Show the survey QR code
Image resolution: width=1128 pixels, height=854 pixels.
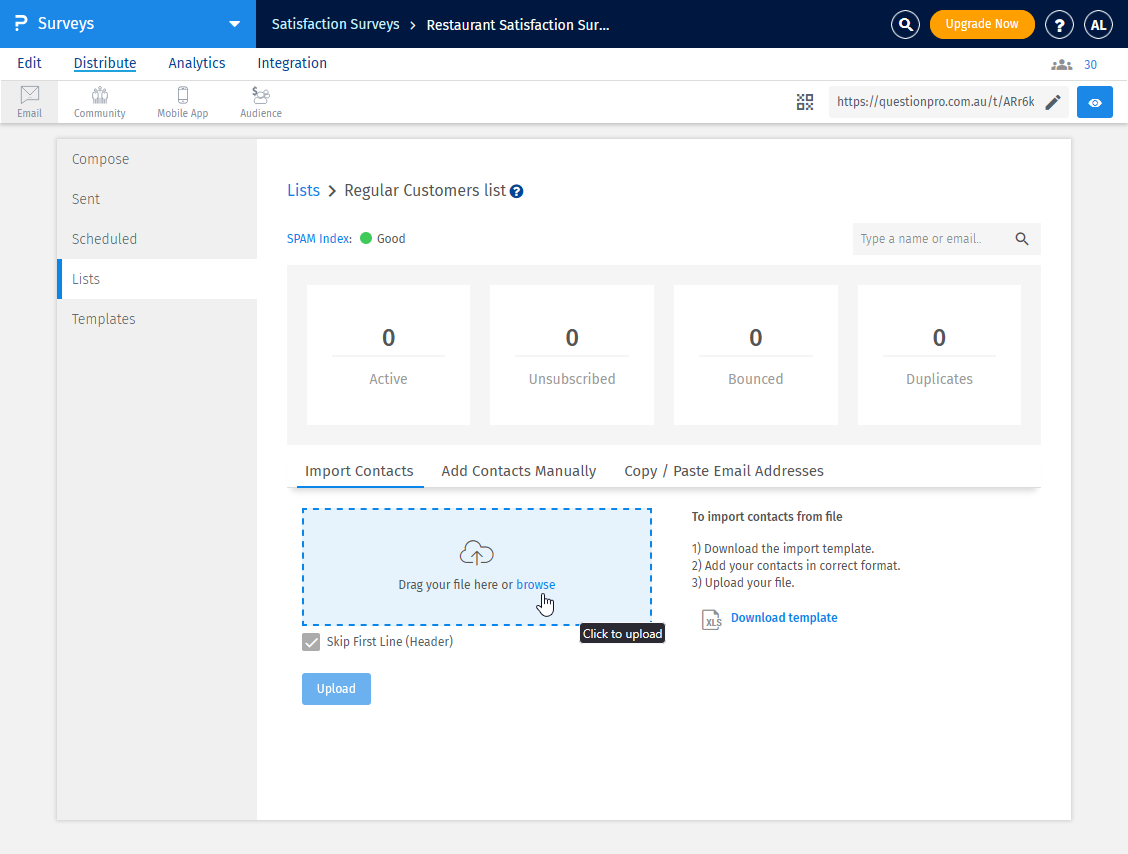pyautogui.click(x=805, y=102)
